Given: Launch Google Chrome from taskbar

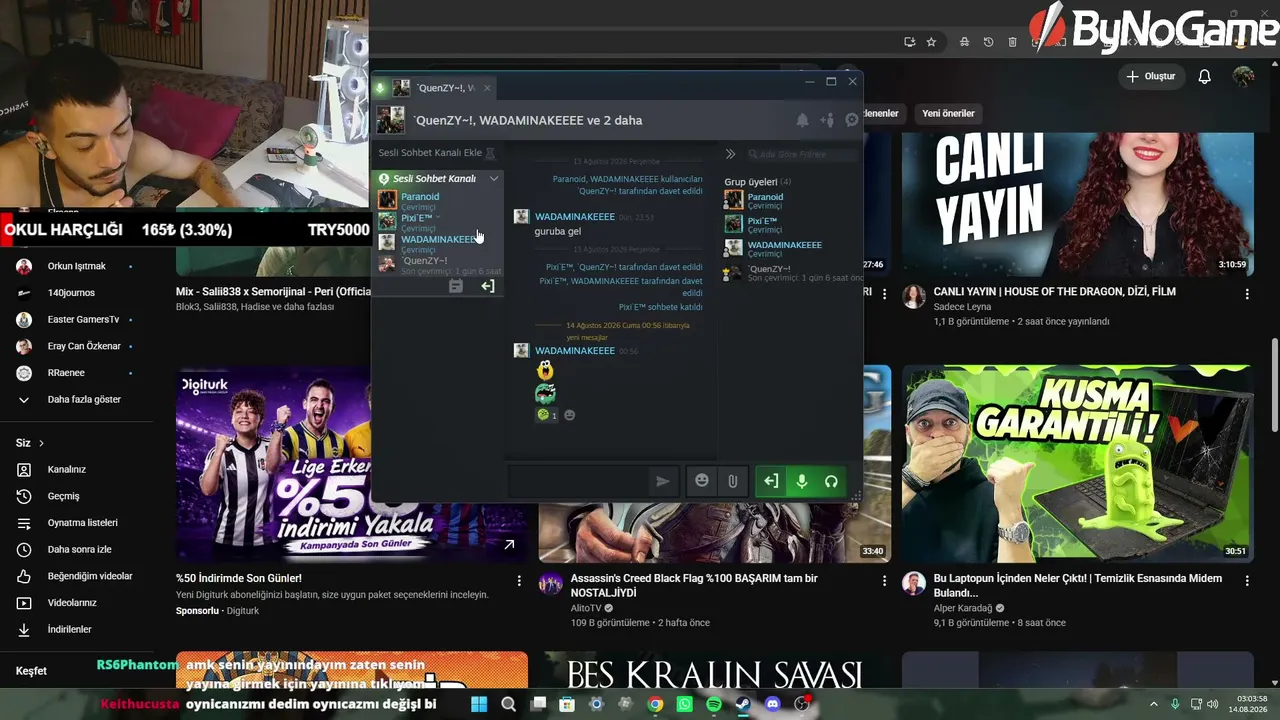Looking at the screenshot, I should tap(655, 704).
